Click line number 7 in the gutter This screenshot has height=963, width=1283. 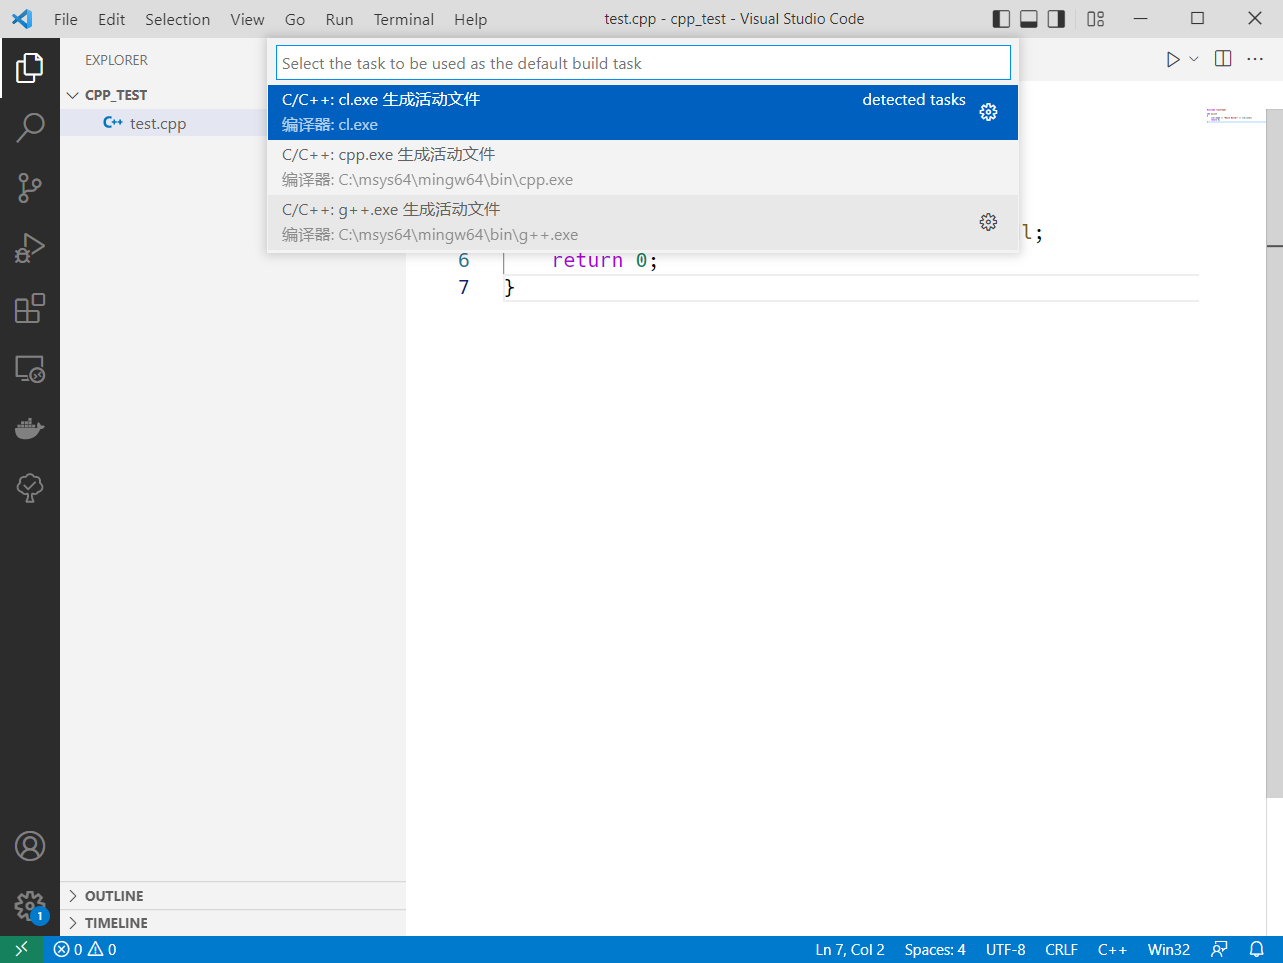click(x=463, y=287)
